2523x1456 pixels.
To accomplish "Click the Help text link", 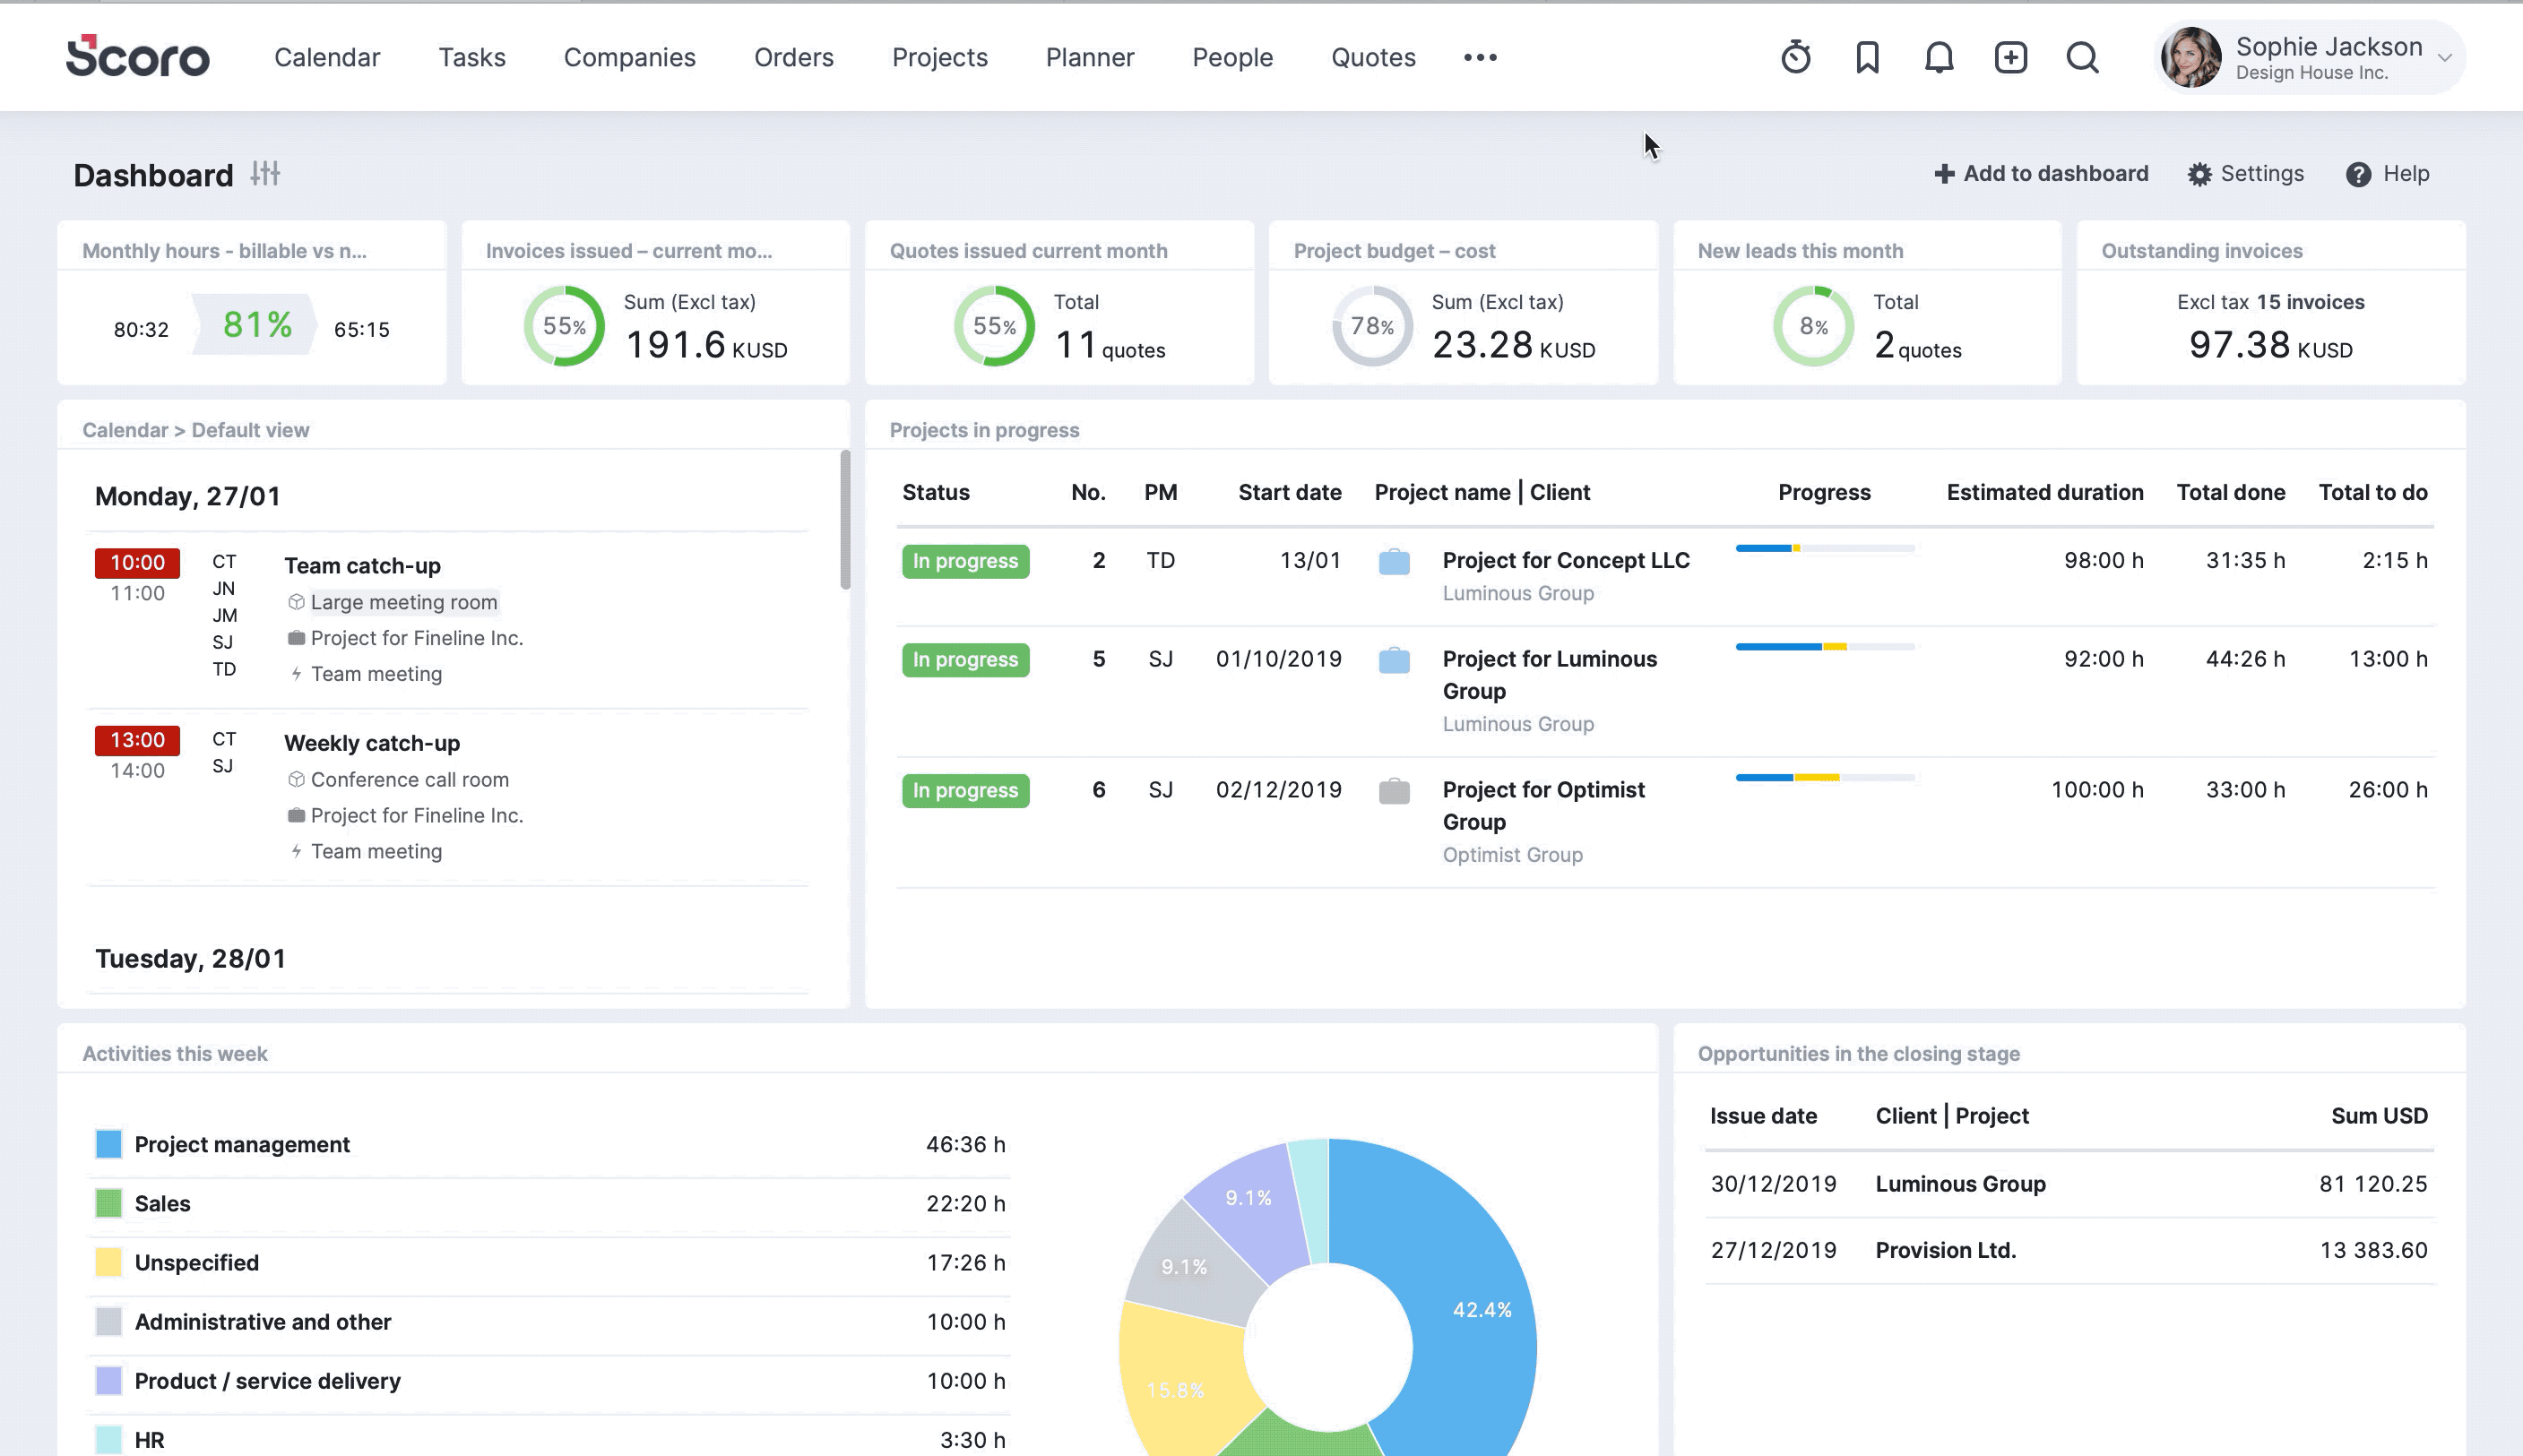I will (2406, 173).
